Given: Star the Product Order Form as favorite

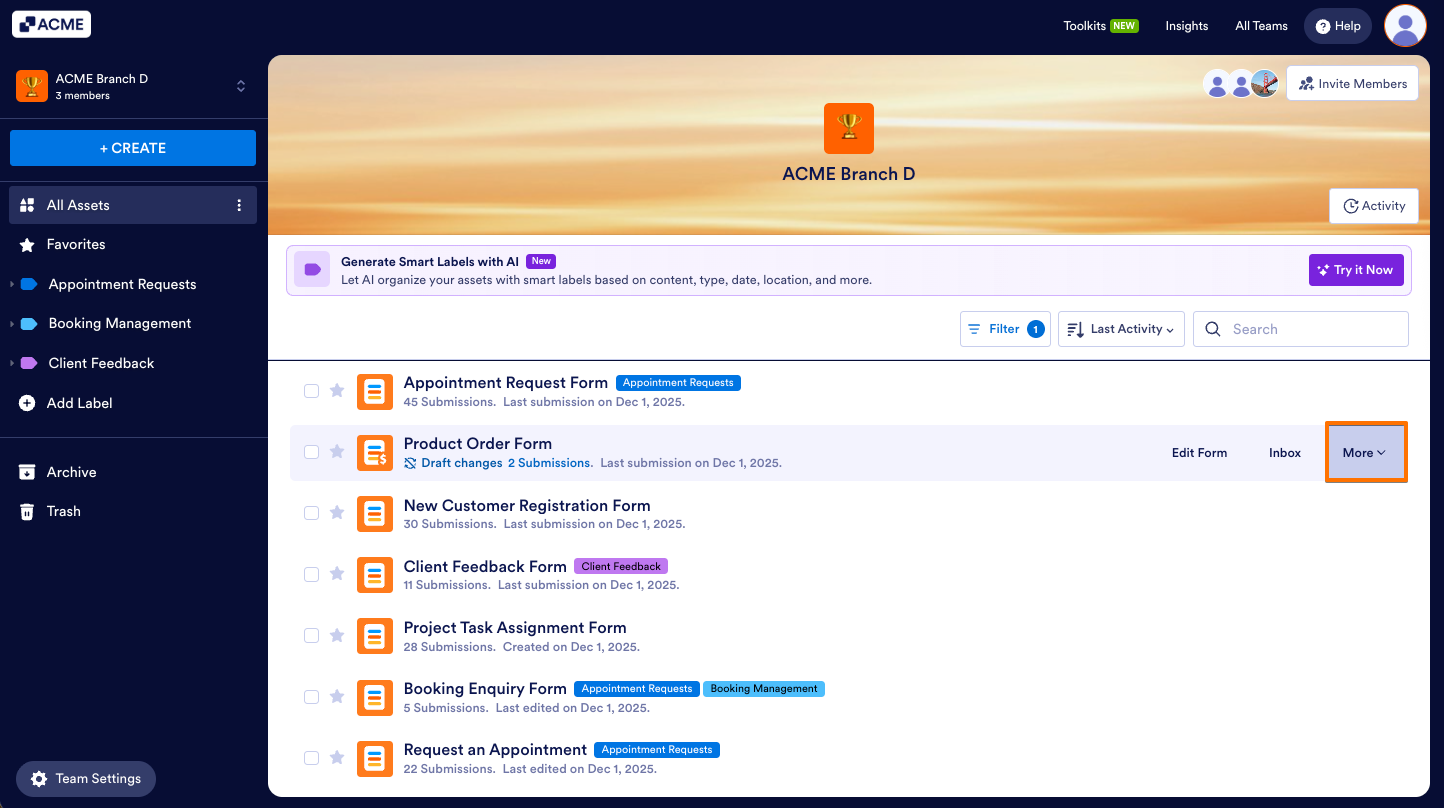Looking at the screenshot, I should click(x=337, y=452).
